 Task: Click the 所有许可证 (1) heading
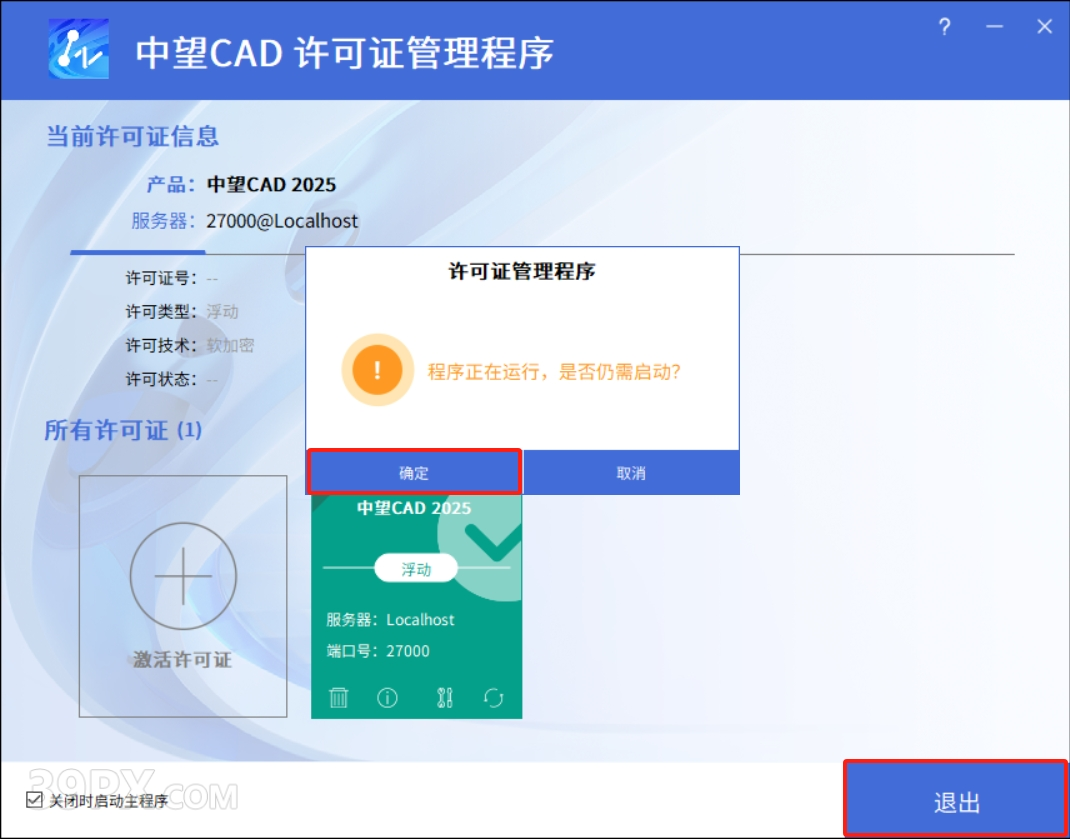click(124, 431)
